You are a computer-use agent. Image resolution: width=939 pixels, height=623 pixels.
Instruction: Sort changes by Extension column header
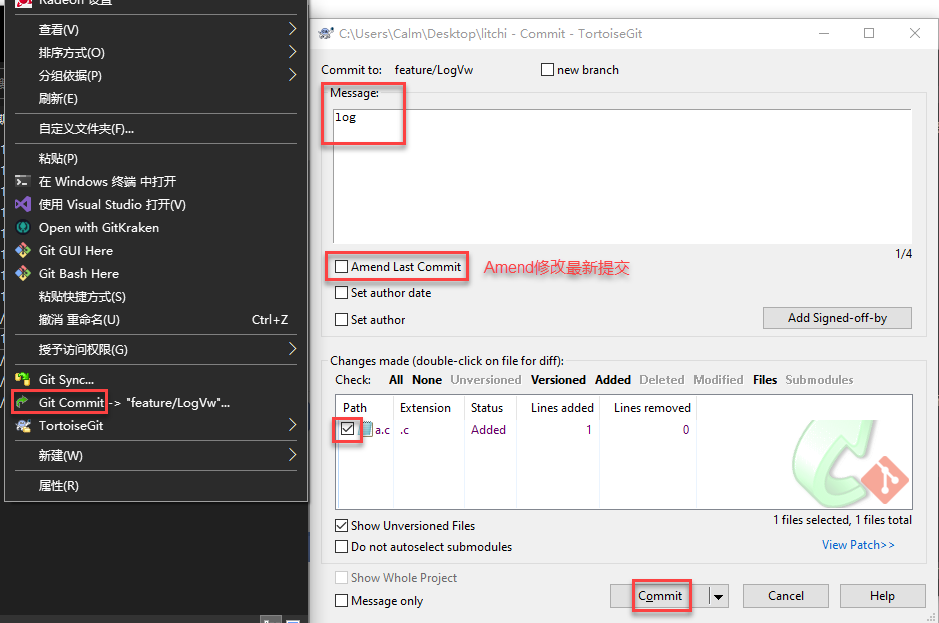(x=429, y=407)
